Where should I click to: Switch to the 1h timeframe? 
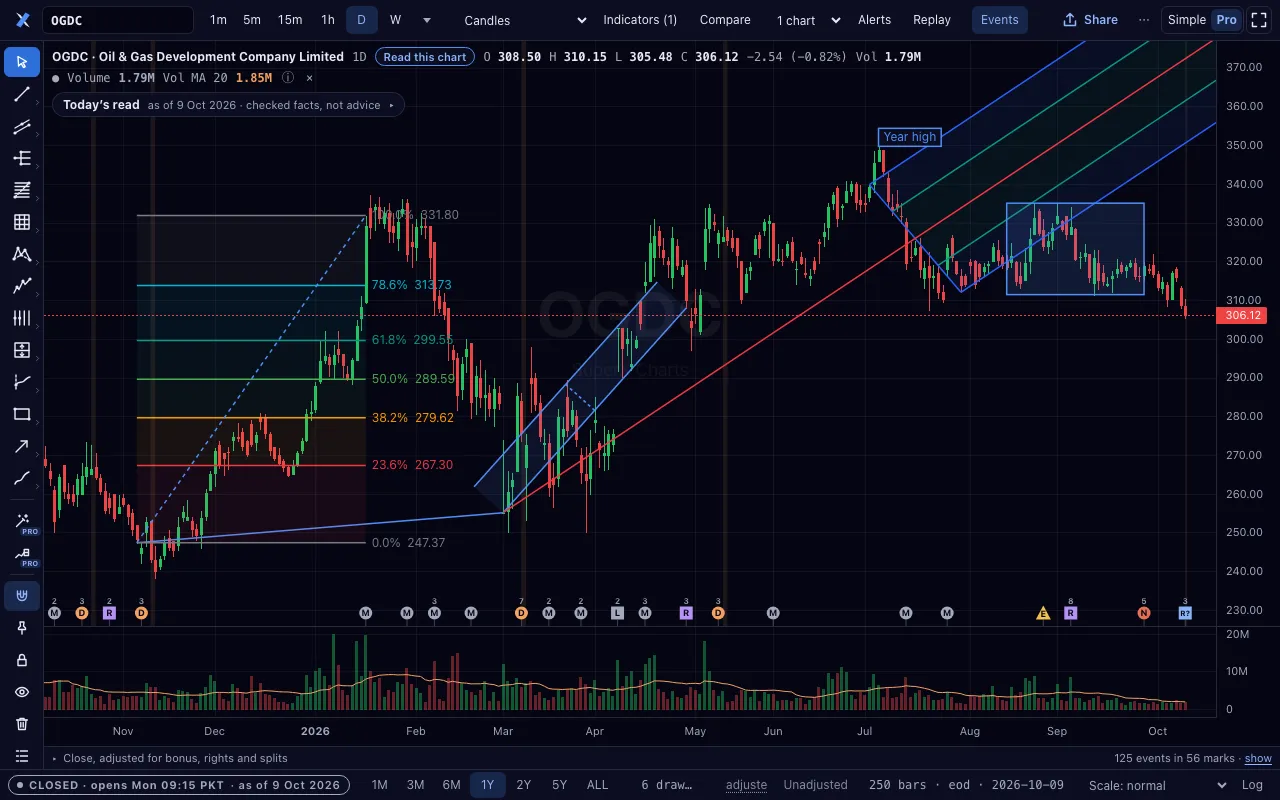click(x=328, y=20)
